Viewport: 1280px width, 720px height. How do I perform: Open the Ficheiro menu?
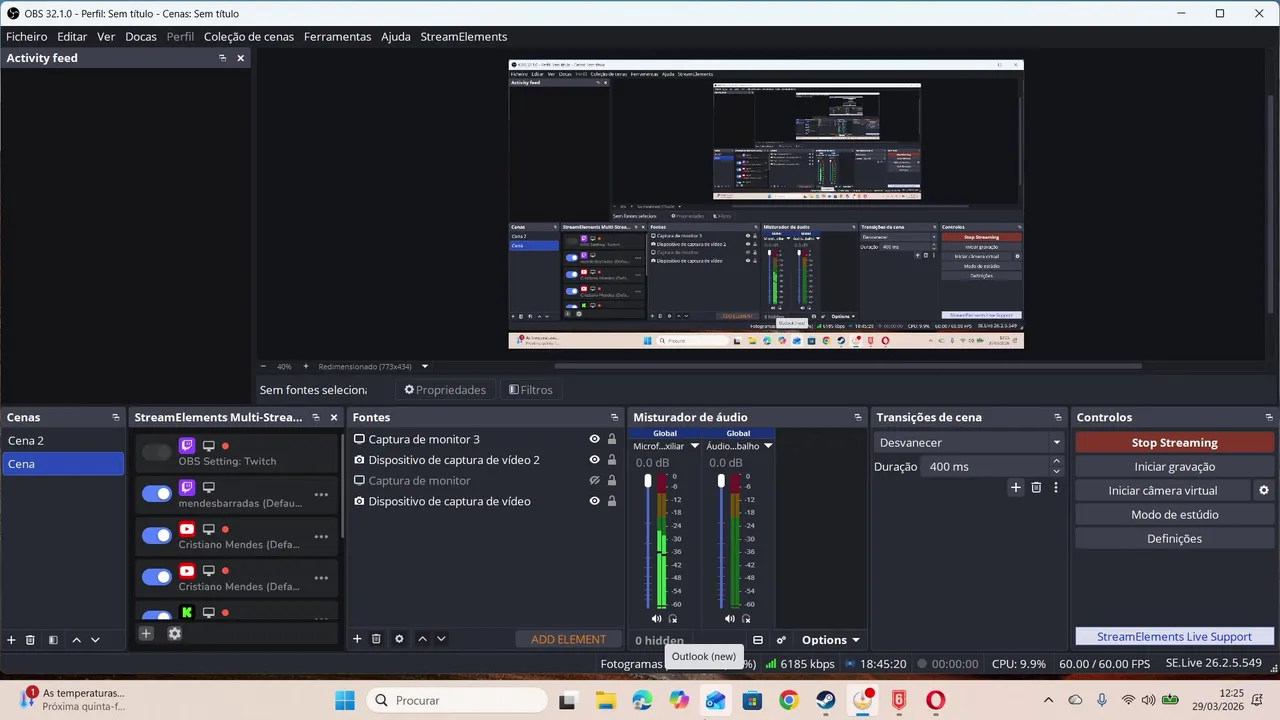[x=27, y=37]
